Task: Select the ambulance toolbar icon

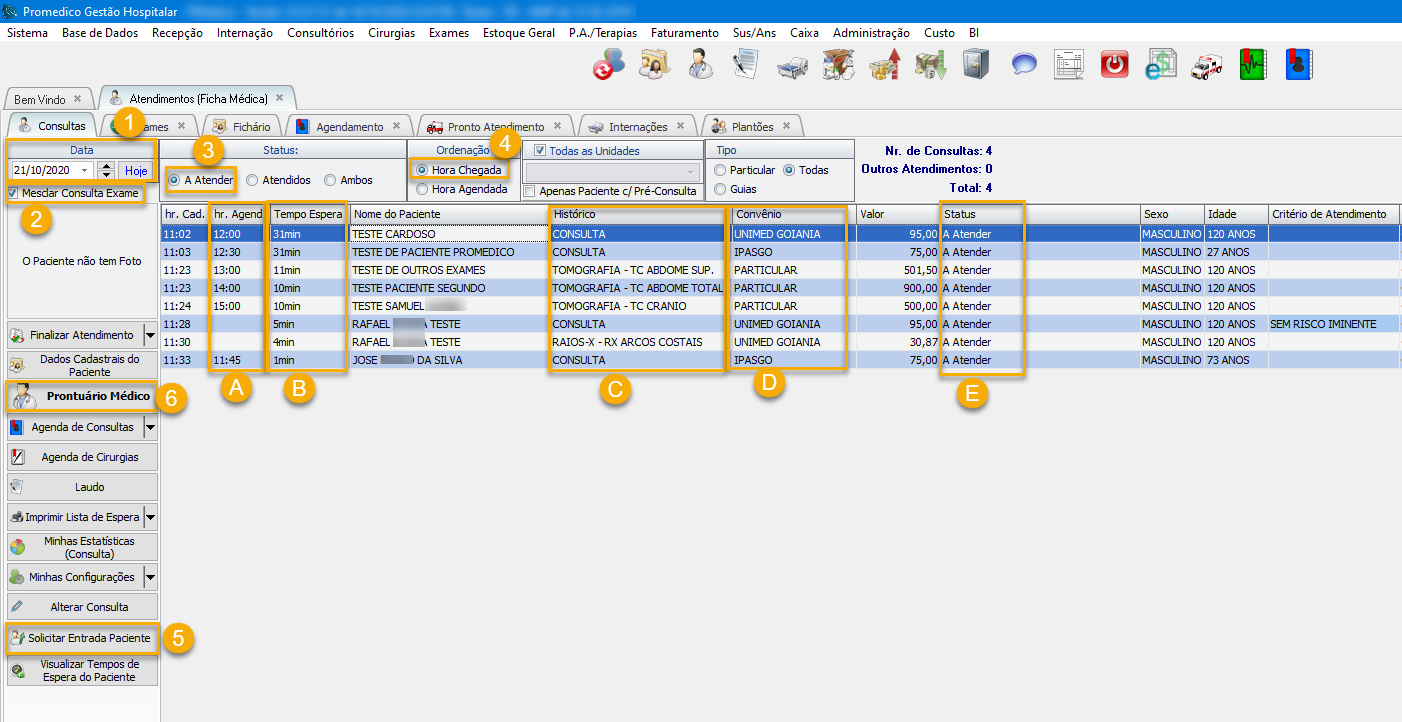Action: coord(1206,65)
